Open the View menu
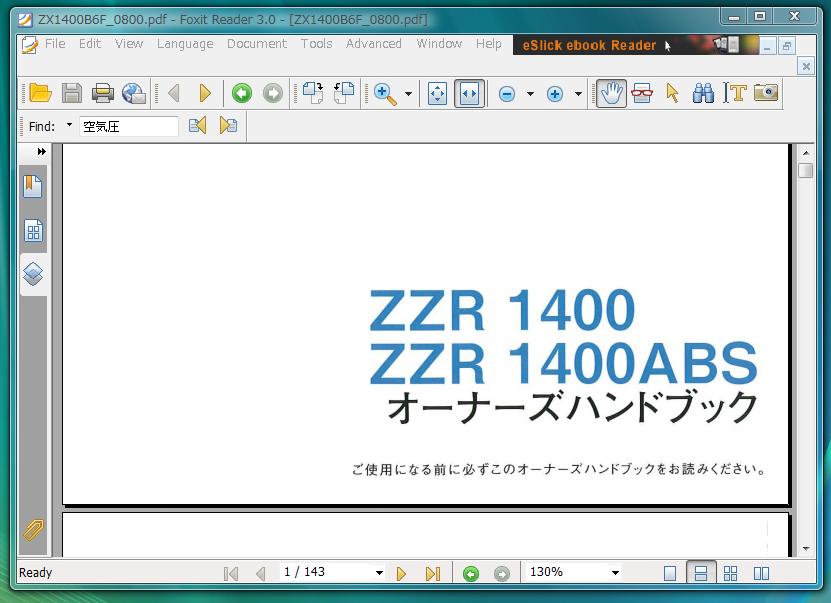Screen dimensions: 831x603 [129, 43]
